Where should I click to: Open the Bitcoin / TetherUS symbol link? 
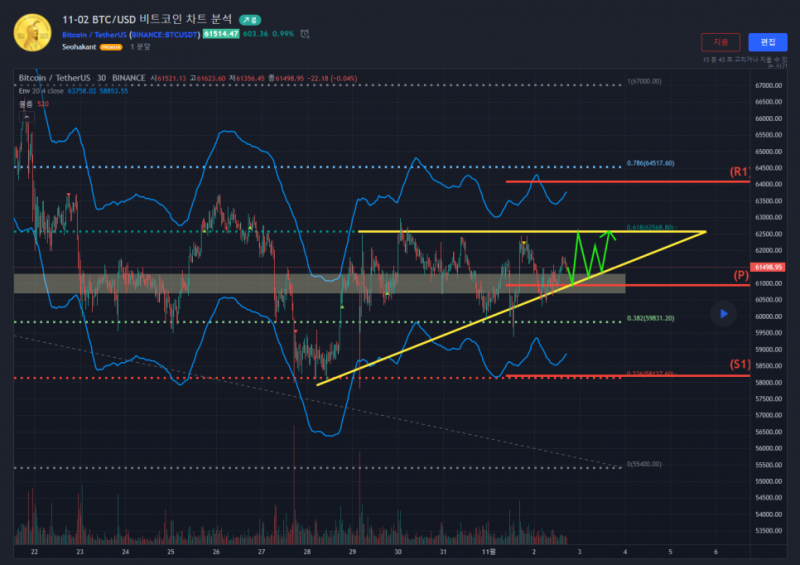[x=94, y=34]
